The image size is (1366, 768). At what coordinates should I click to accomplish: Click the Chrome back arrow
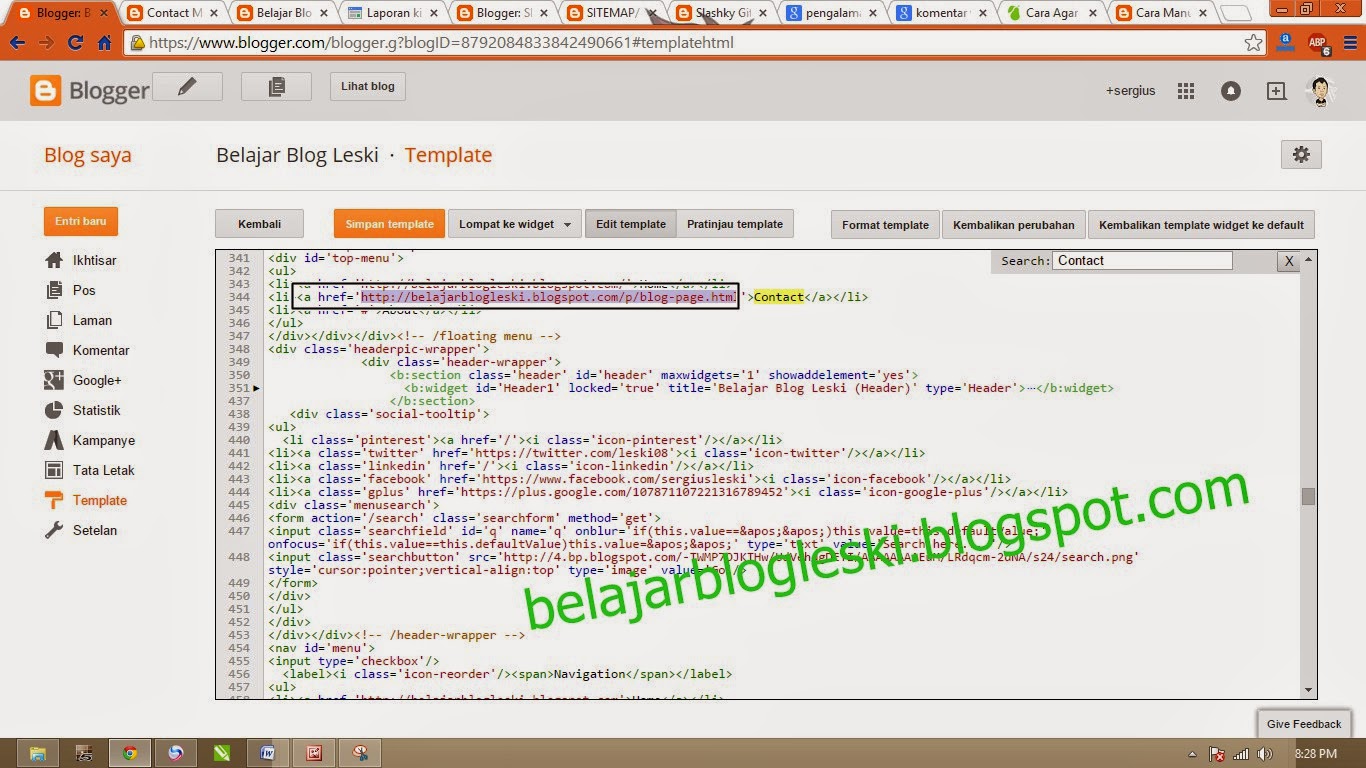point(17,43)
